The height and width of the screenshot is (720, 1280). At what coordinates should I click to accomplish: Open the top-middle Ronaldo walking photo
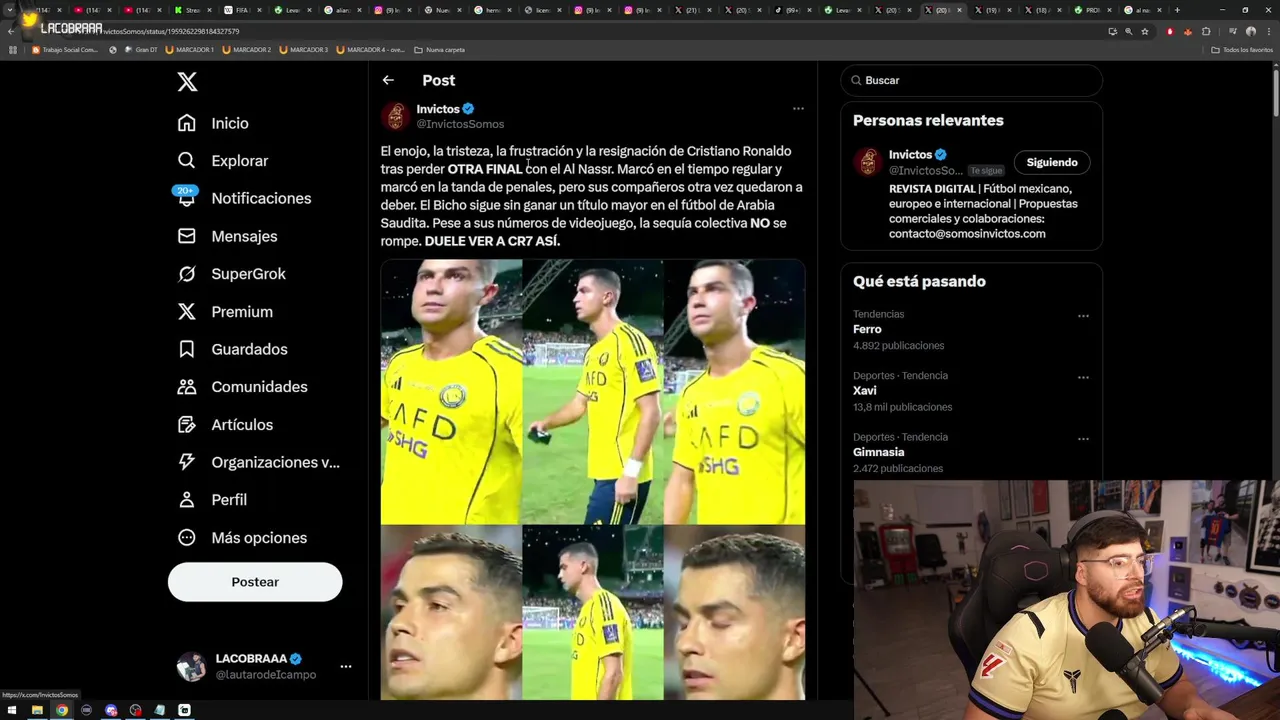coord(593,392)
